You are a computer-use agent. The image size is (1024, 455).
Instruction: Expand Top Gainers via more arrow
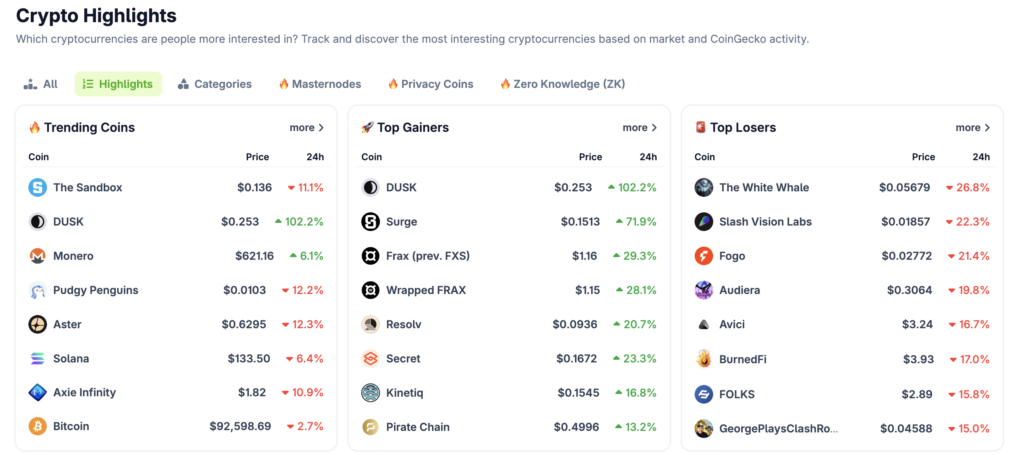pos(640,128)
